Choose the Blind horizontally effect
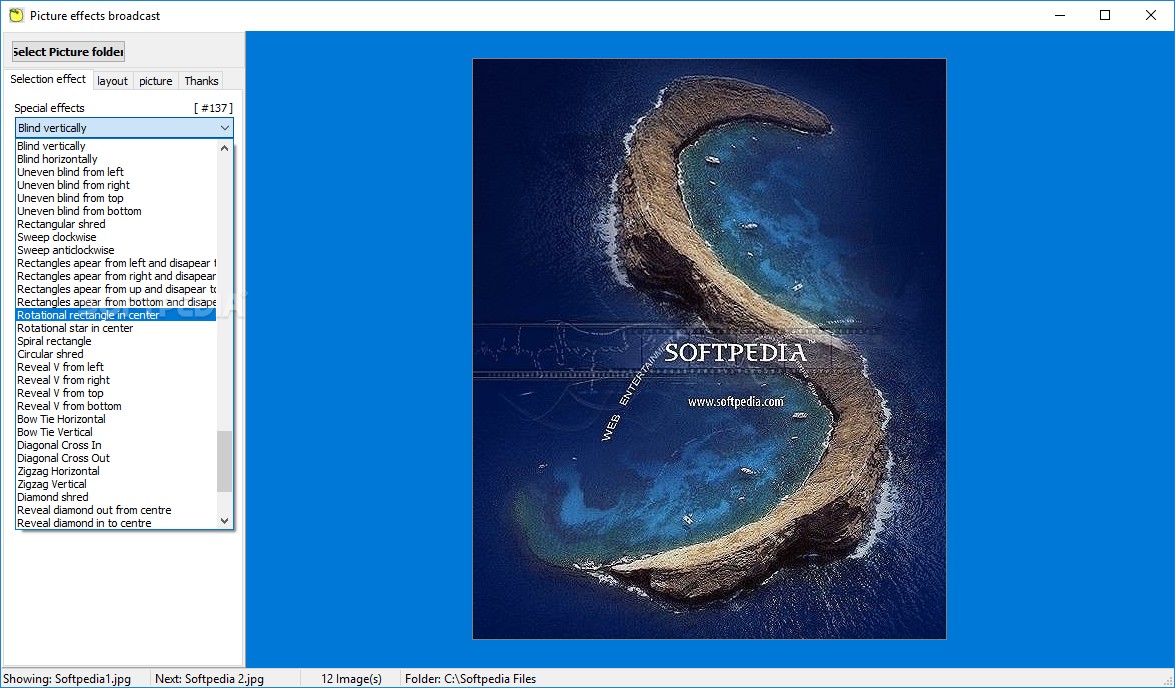This screenshot has height=688, width=1175. click(116, 159)
